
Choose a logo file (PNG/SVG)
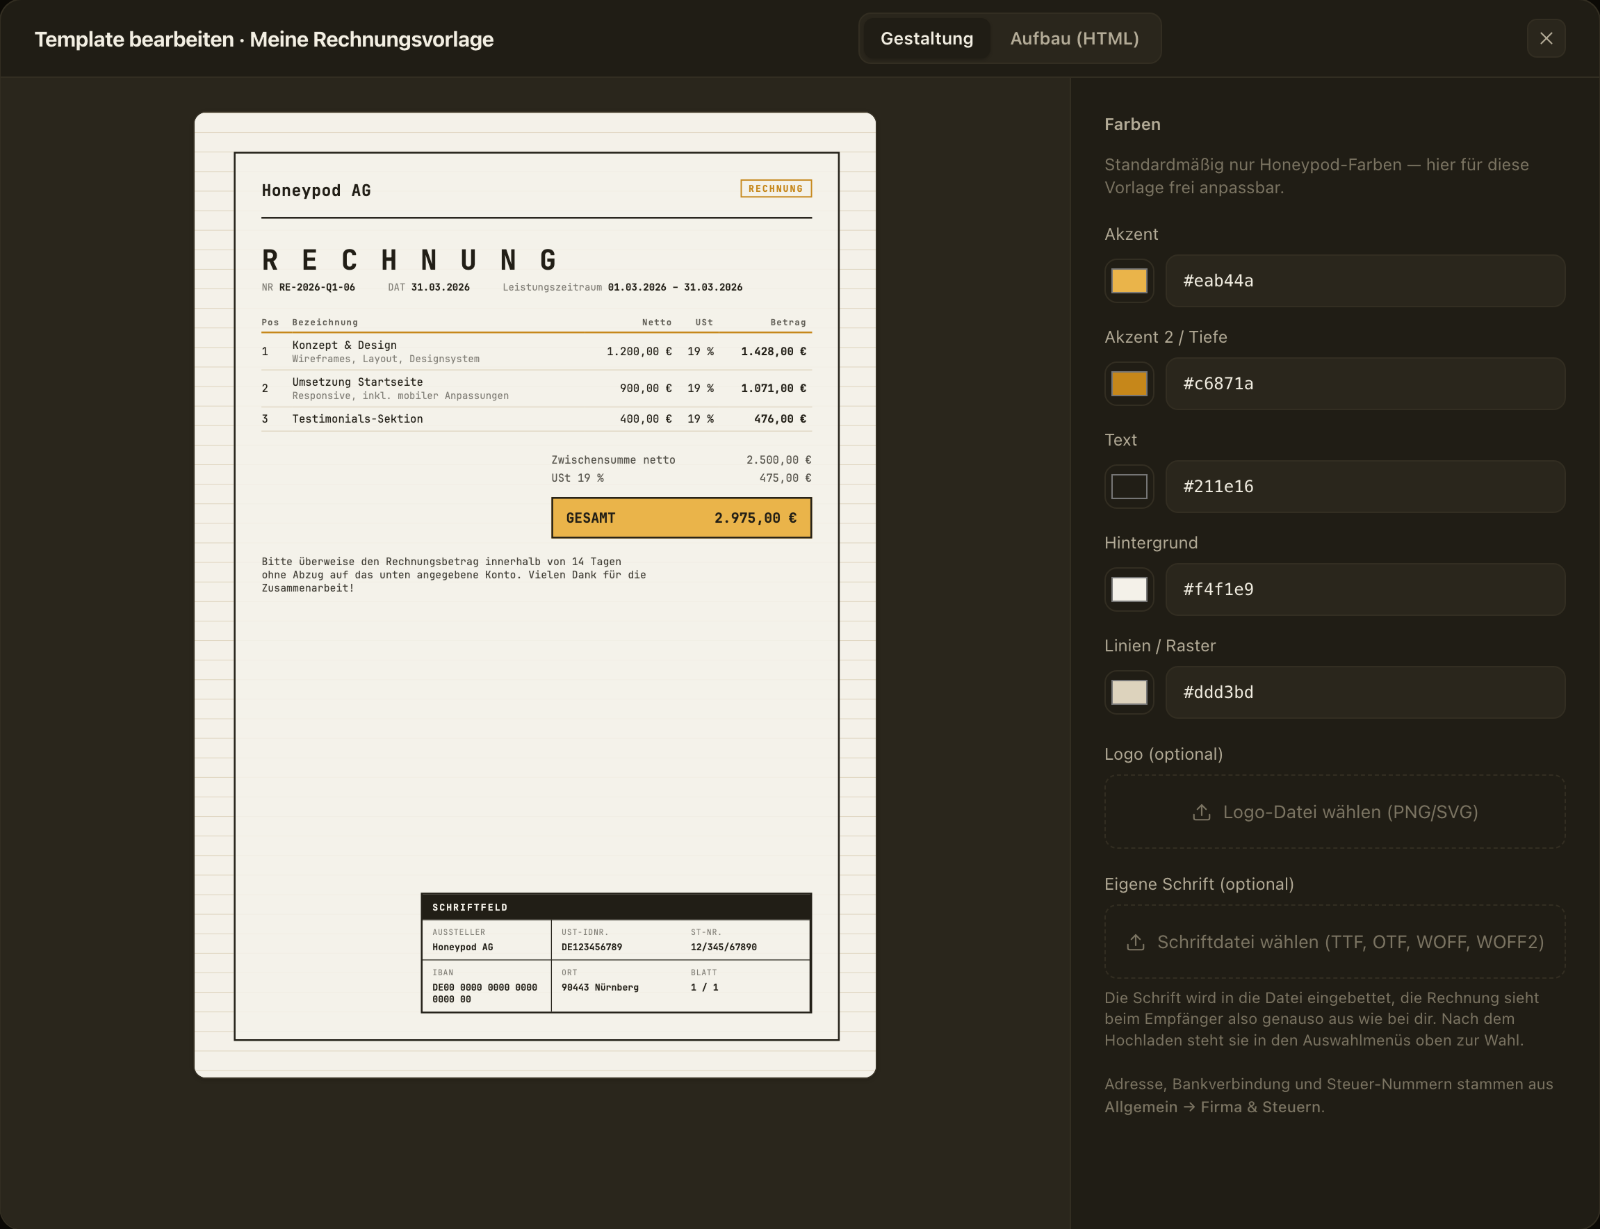pos(1335,812)
